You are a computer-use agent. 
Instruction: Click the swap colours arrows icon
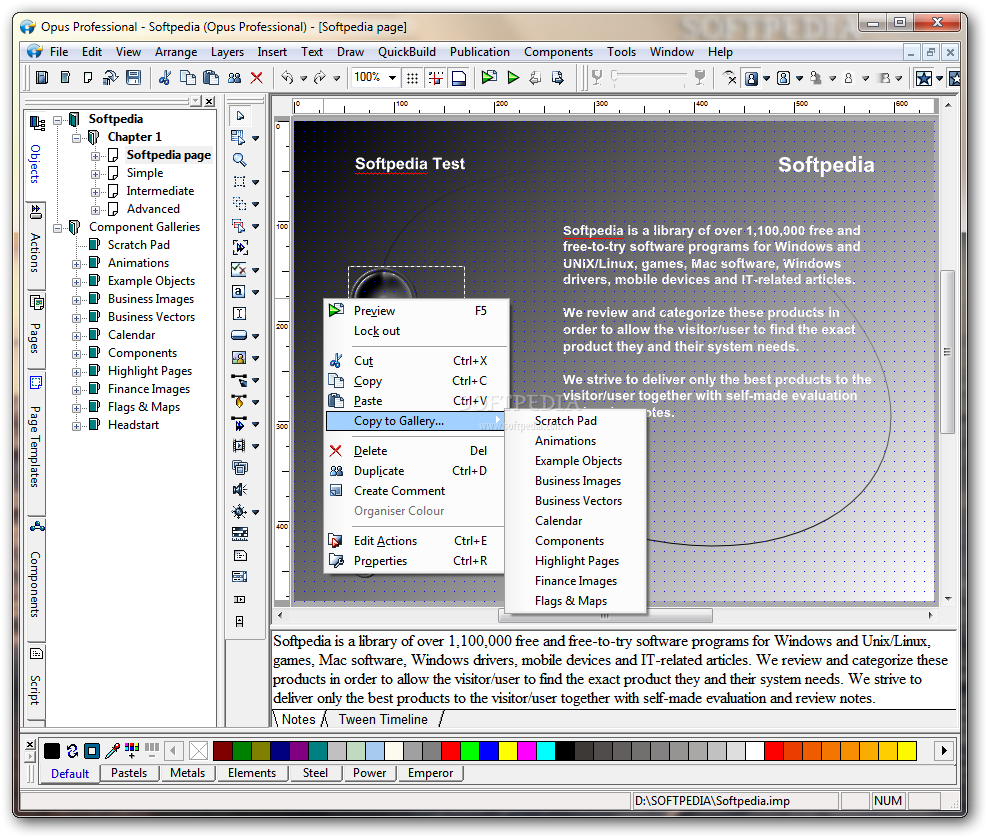pyautogui.click(x=72, y=750)
